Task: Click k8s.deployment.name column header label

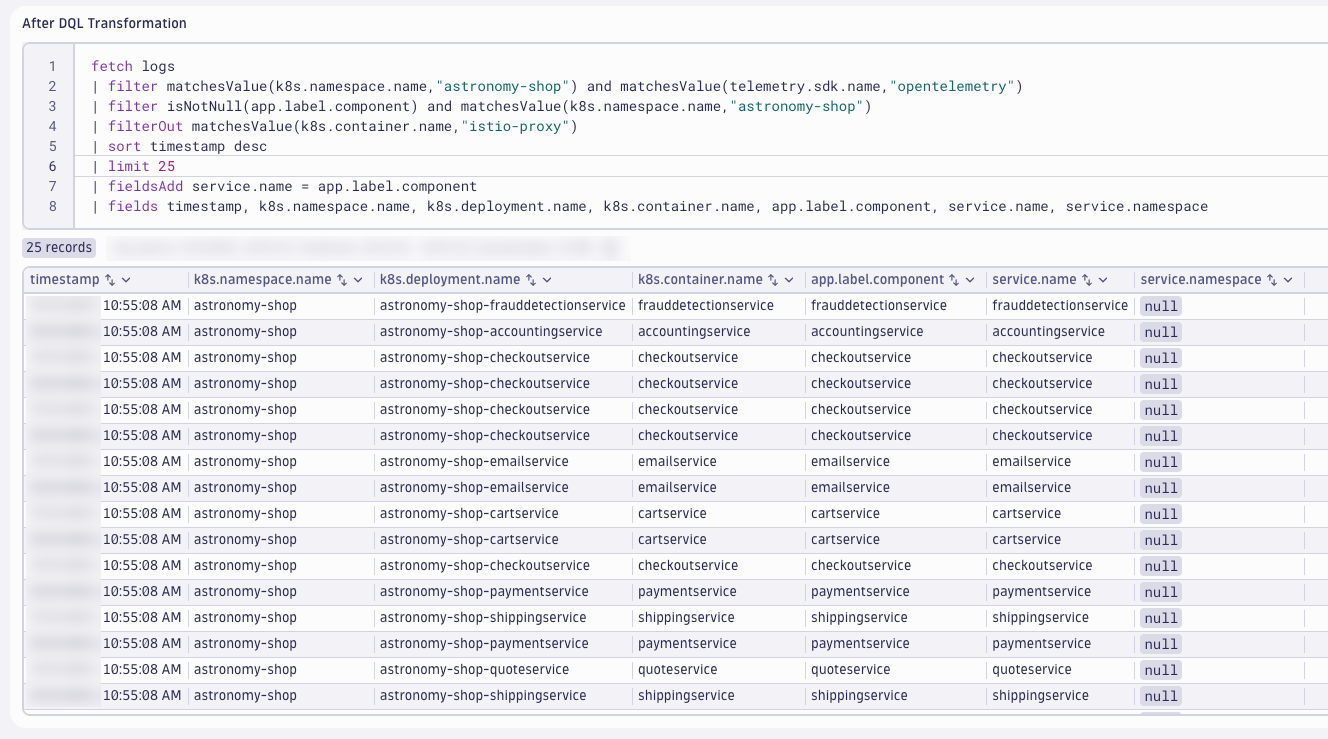Action: [450, 280]
